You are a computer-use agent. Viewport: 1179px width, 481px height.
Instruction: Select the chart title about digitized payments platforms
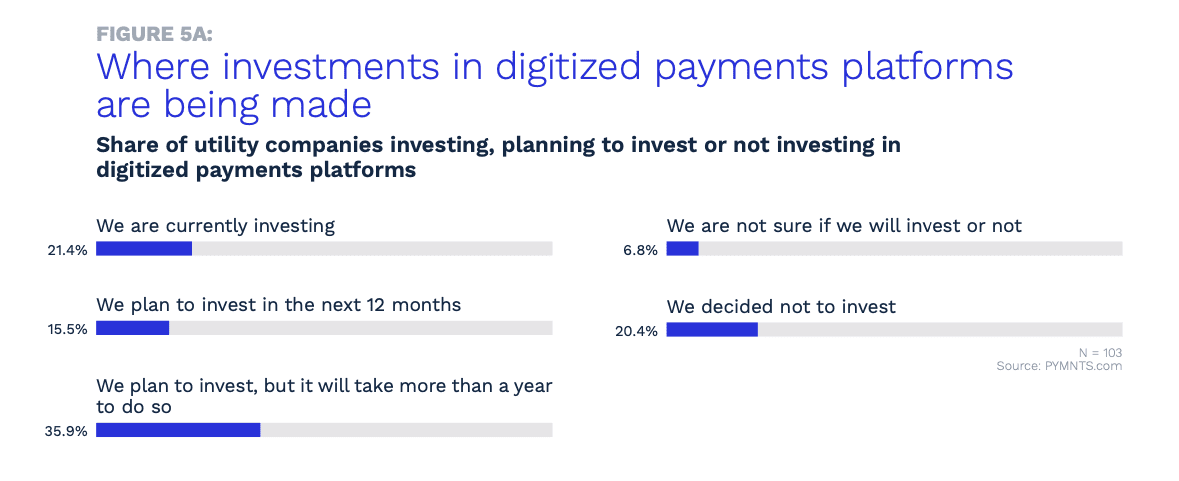554,84
